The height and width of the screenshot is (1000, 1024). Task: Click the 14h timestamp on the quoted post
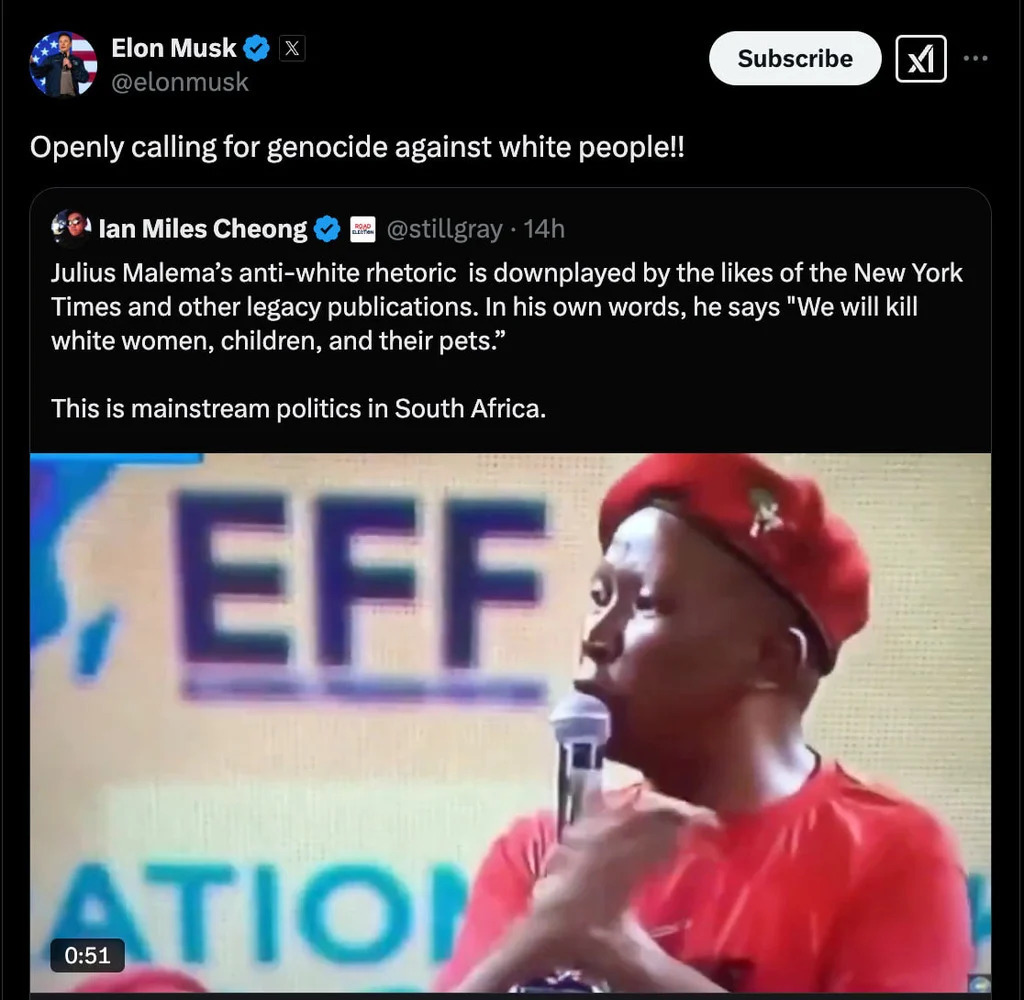[x=544, y=230]
